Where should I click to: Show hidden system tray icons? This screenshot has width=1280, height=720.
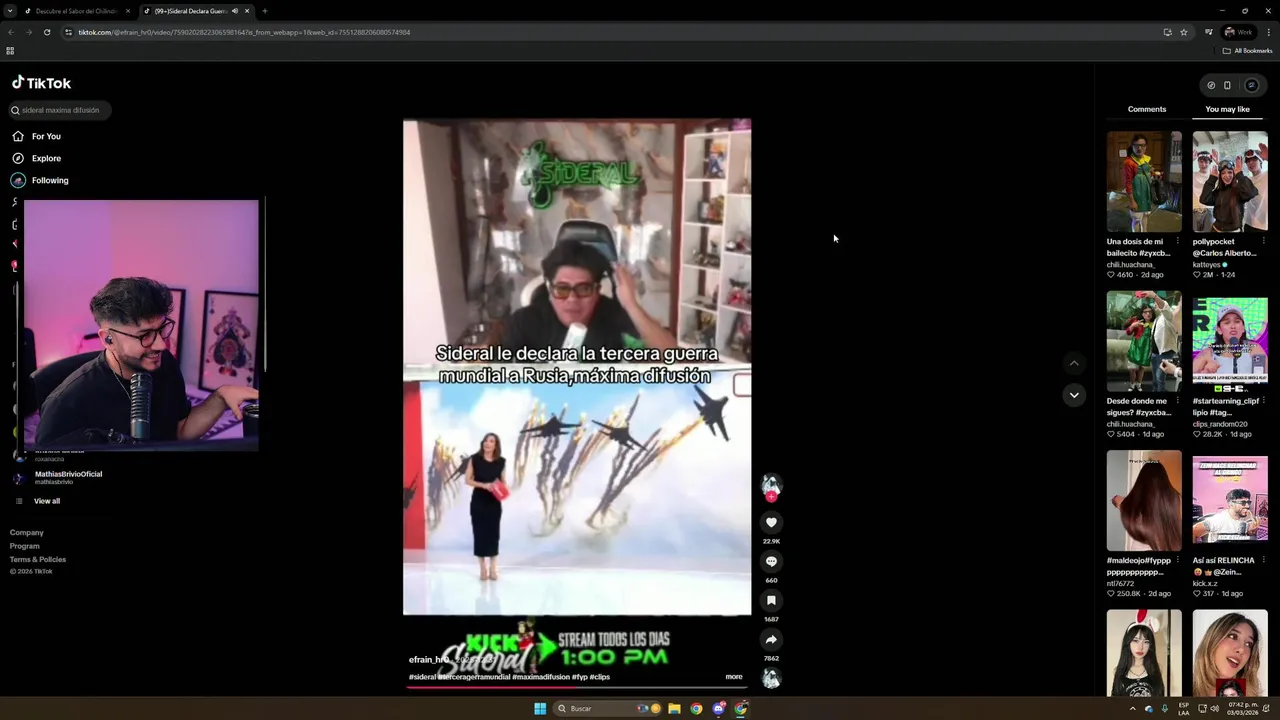click(1132, 708)
